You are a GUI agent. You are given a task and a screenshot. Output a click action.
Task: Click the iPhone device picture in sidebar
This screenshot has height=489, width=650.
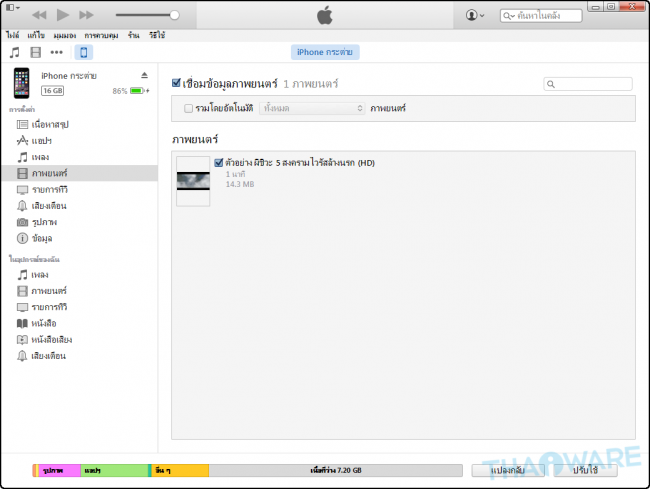click(22, 83)
